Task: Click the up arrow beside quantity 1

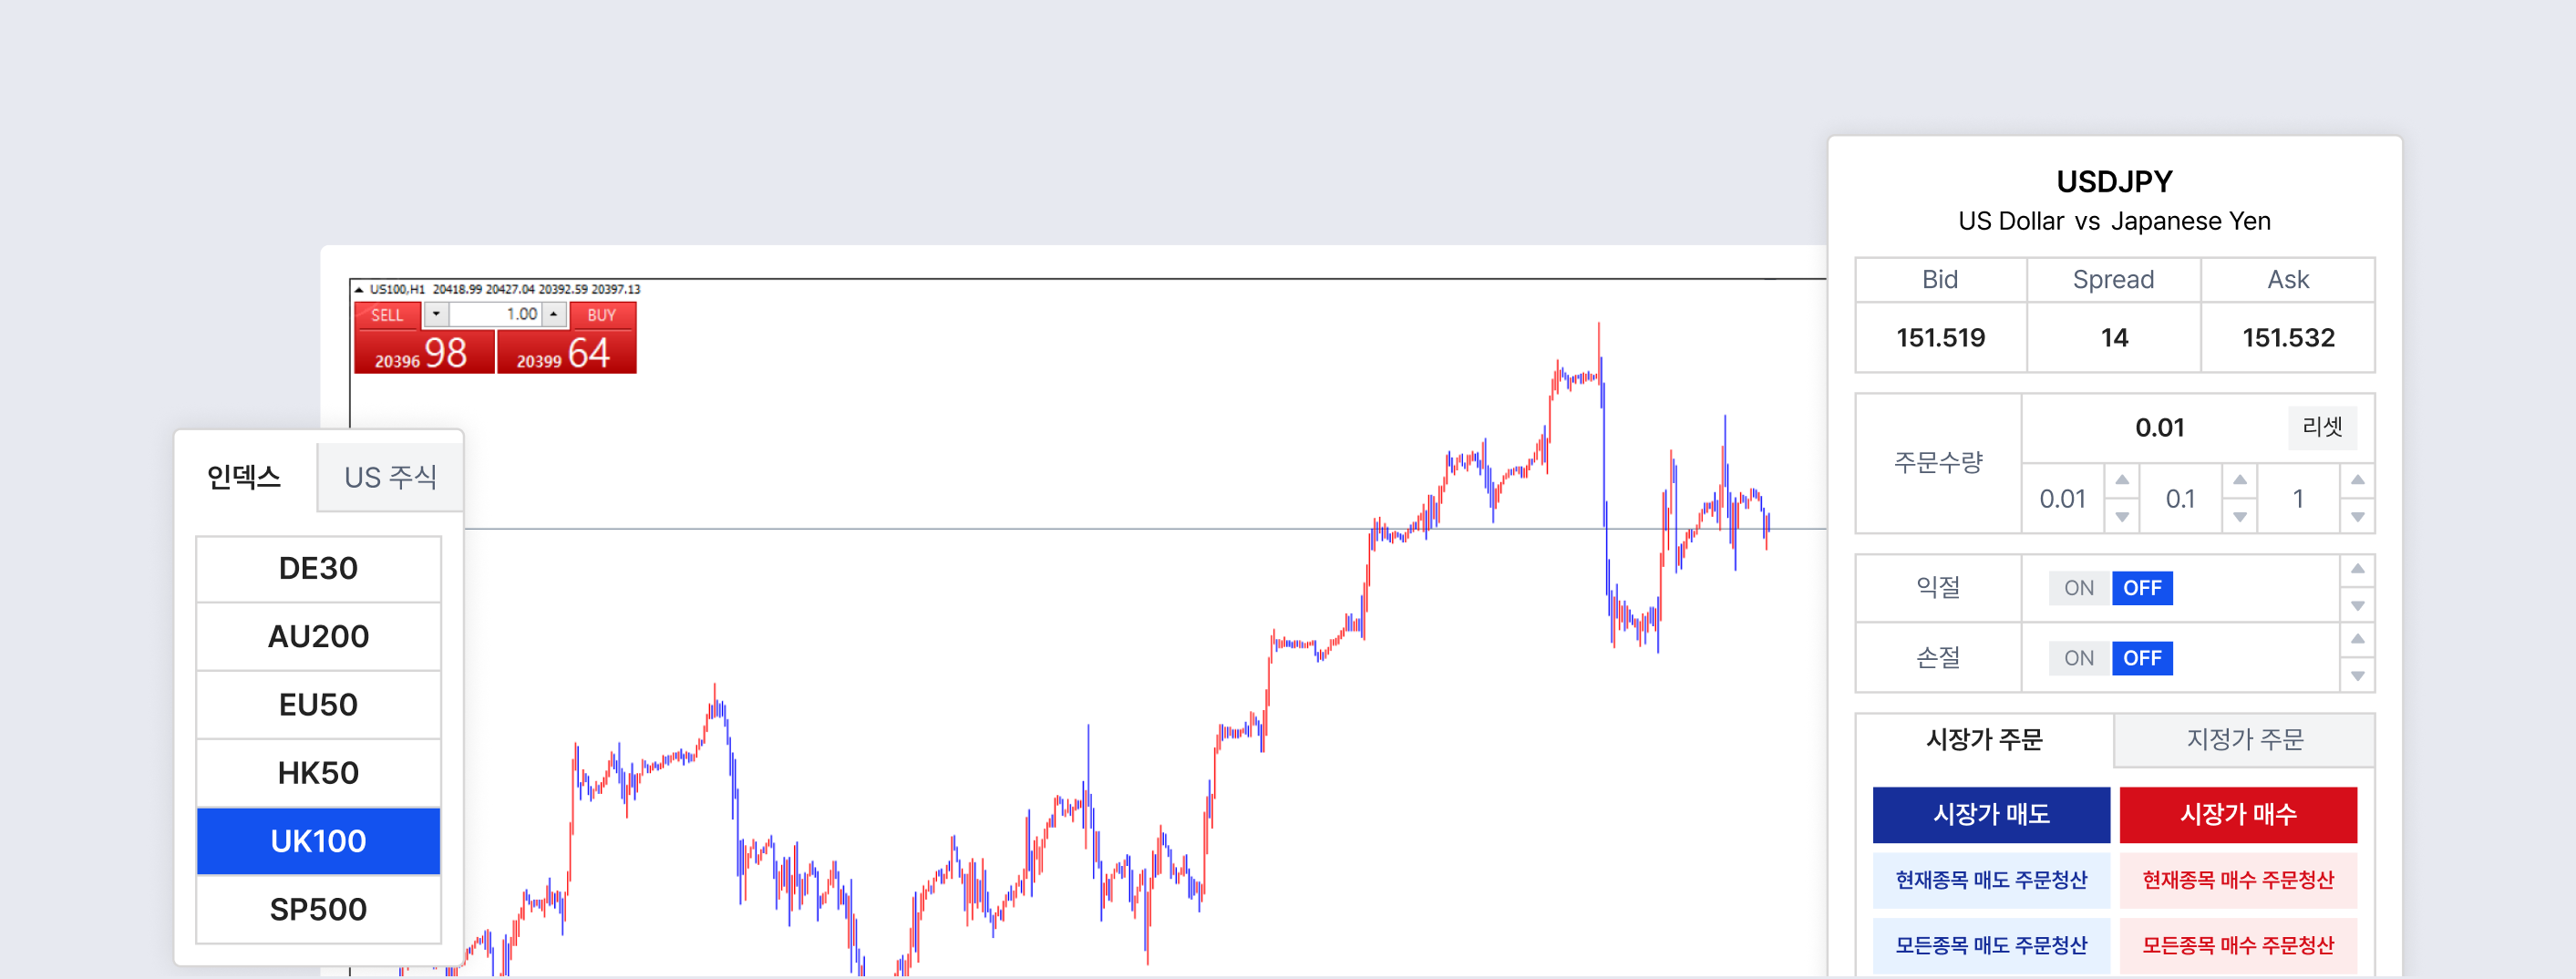Action: [x=2357, y=480]
